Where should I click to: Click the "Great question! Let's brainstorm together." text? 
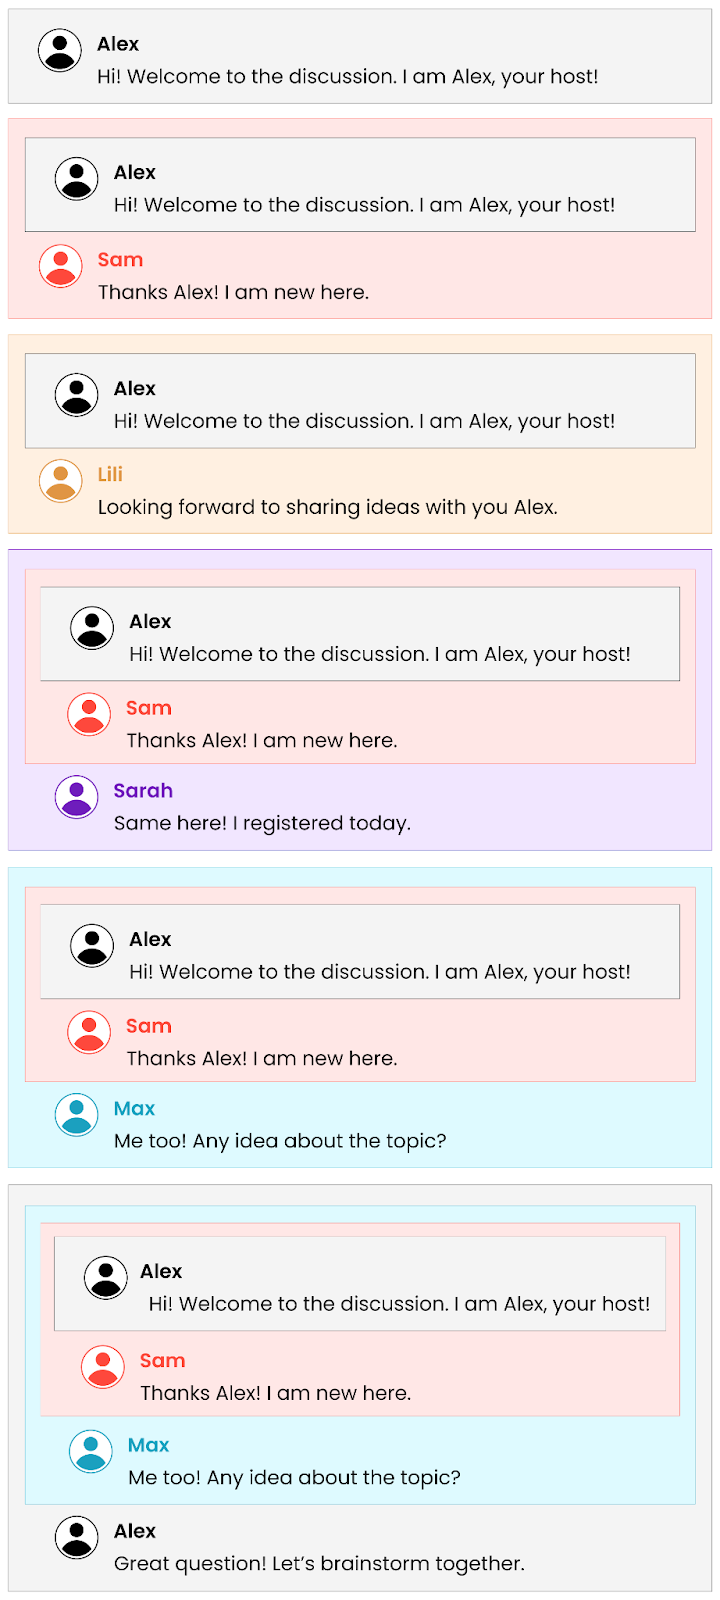coord(319,1563)
